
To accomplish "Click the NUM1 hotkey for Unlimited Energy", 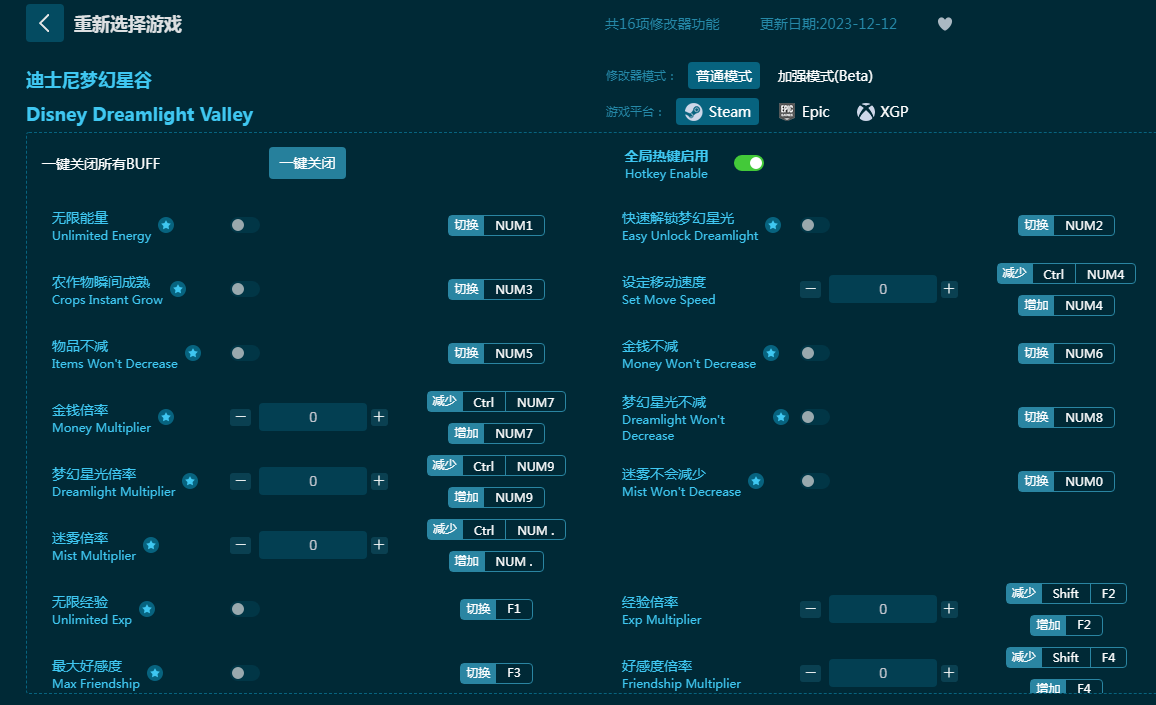I will tap(496, 226).
